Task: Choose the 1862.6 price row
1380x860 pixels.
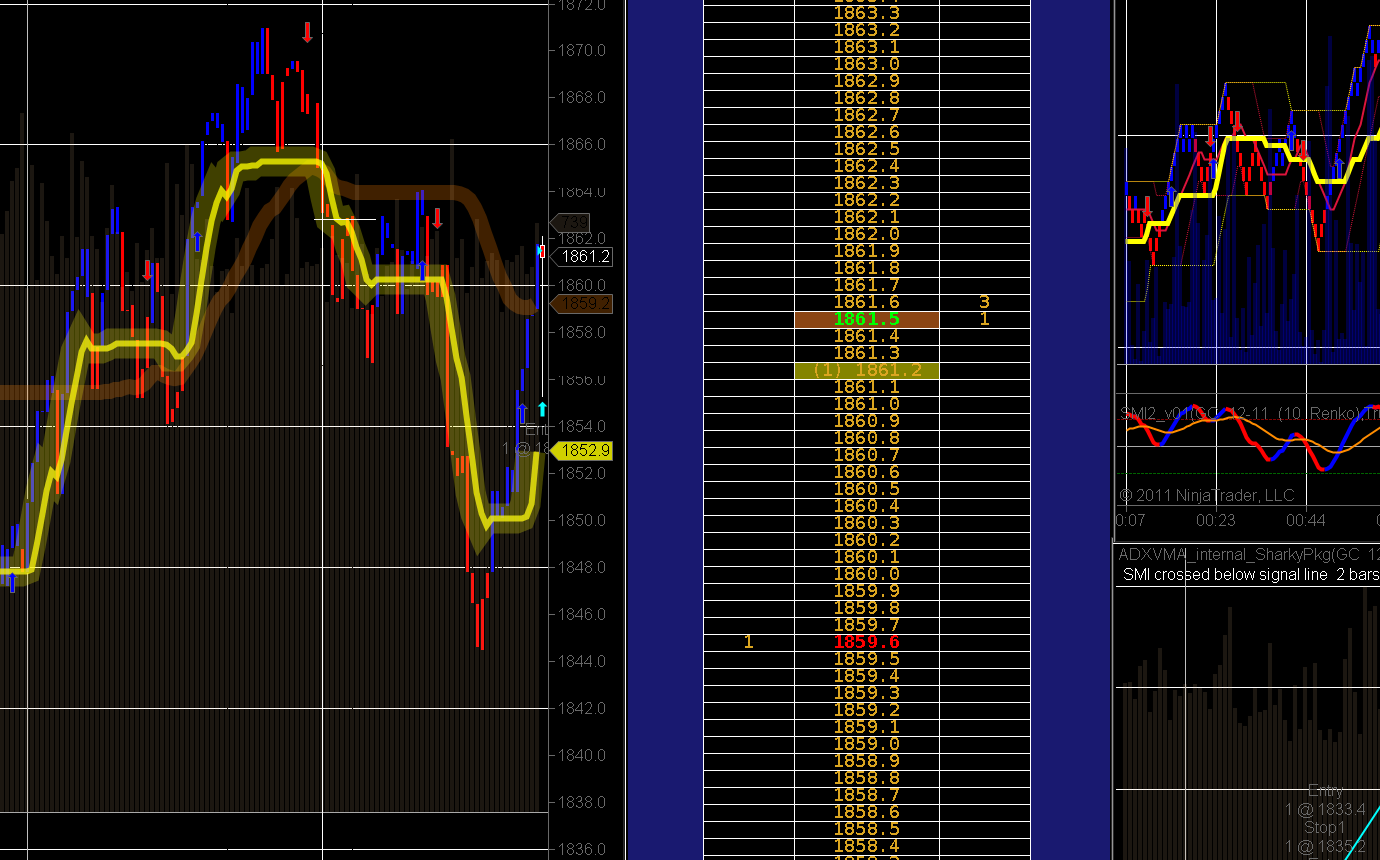Action: point(866,132)
